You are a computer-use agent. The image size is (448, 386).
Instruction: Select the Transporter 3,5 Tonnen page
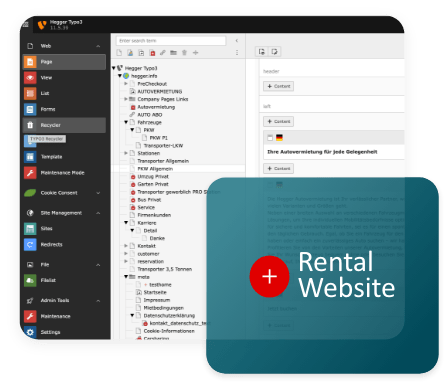point(165,269)
